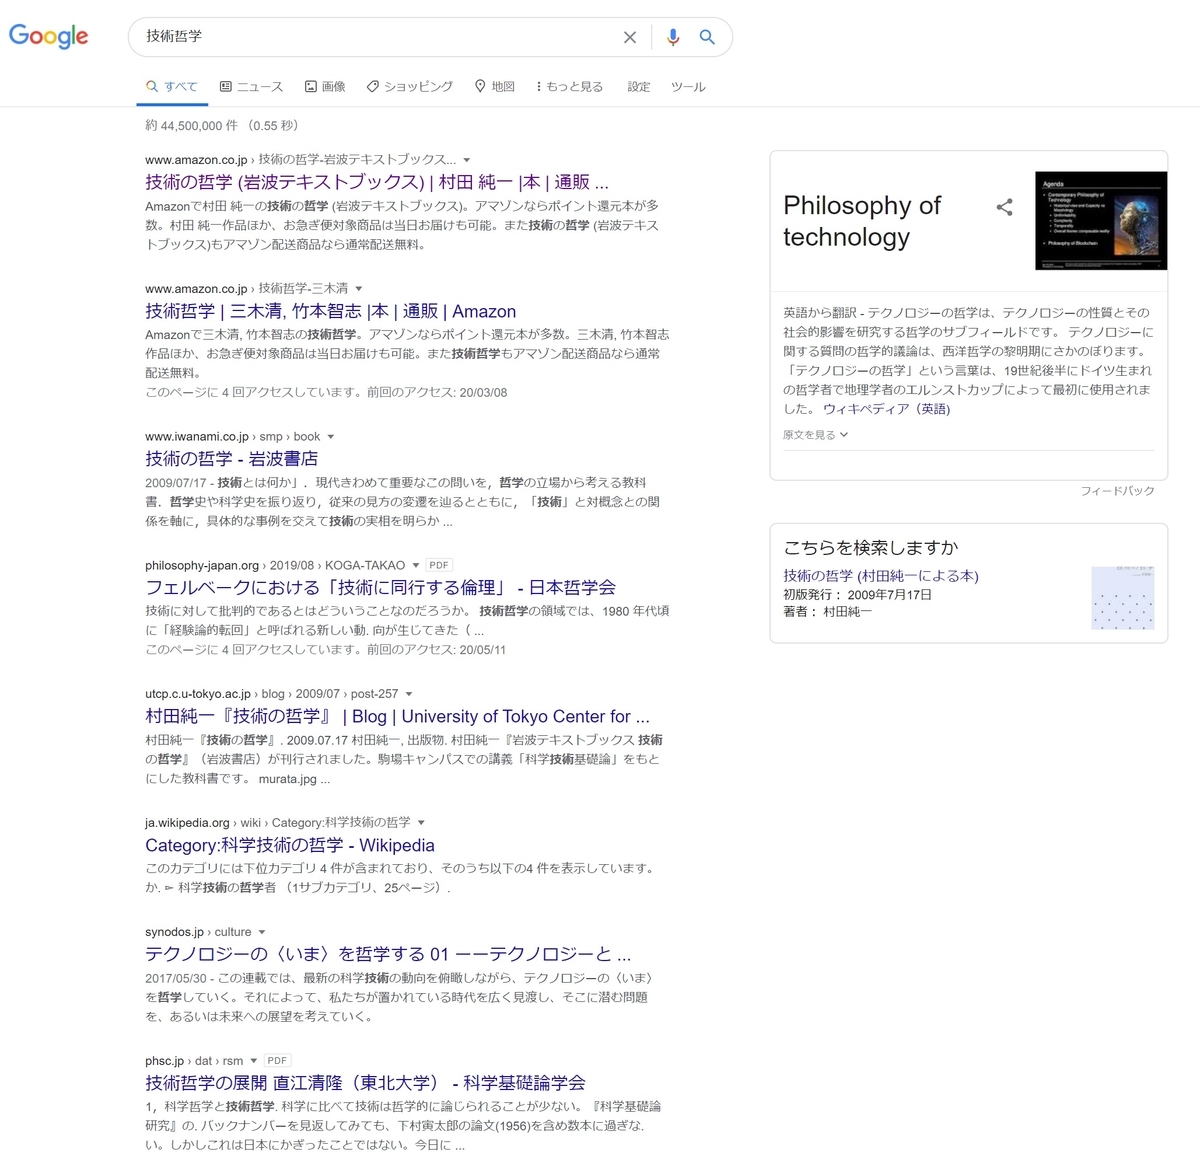Click the PDF badge on the philosophy-japan.org result

[x=439, y=566]
